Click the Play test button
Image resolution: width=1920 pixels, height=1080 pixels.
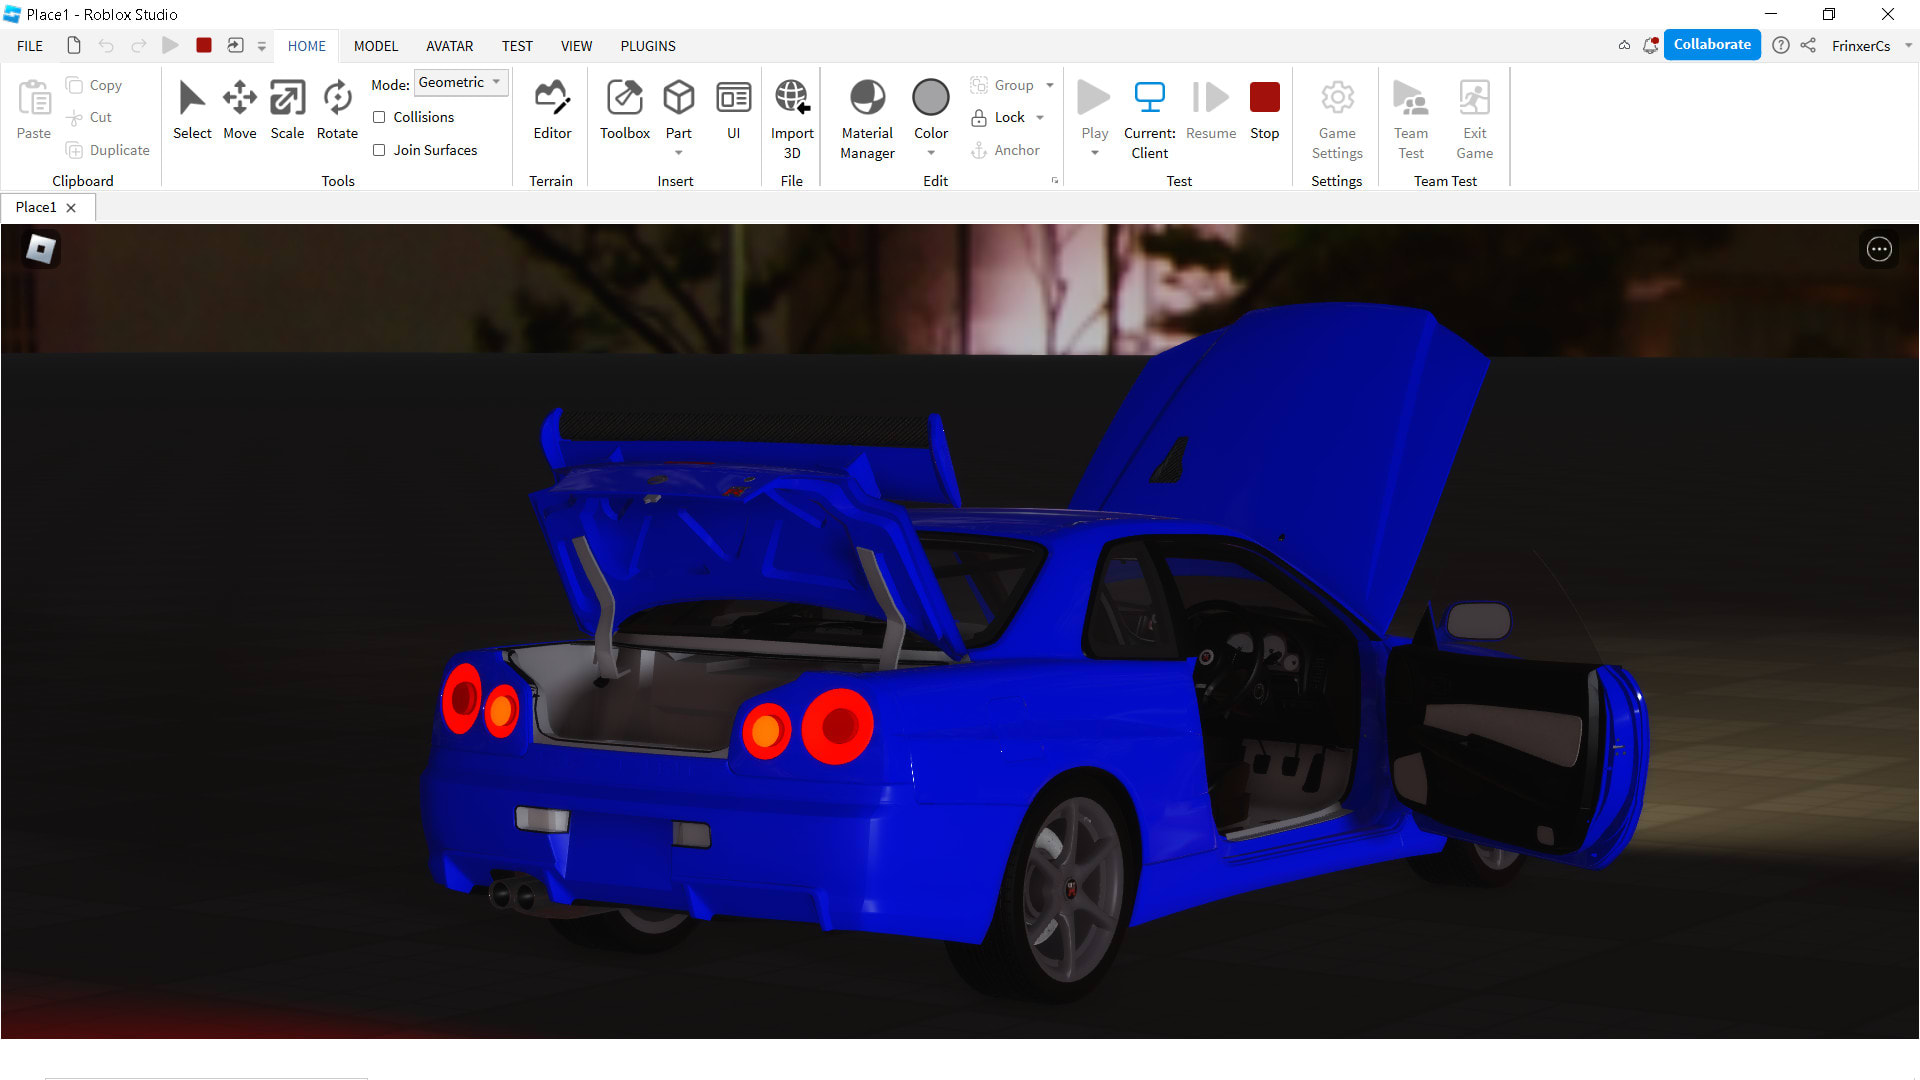pyautogui.click(x=1094, y=98)
